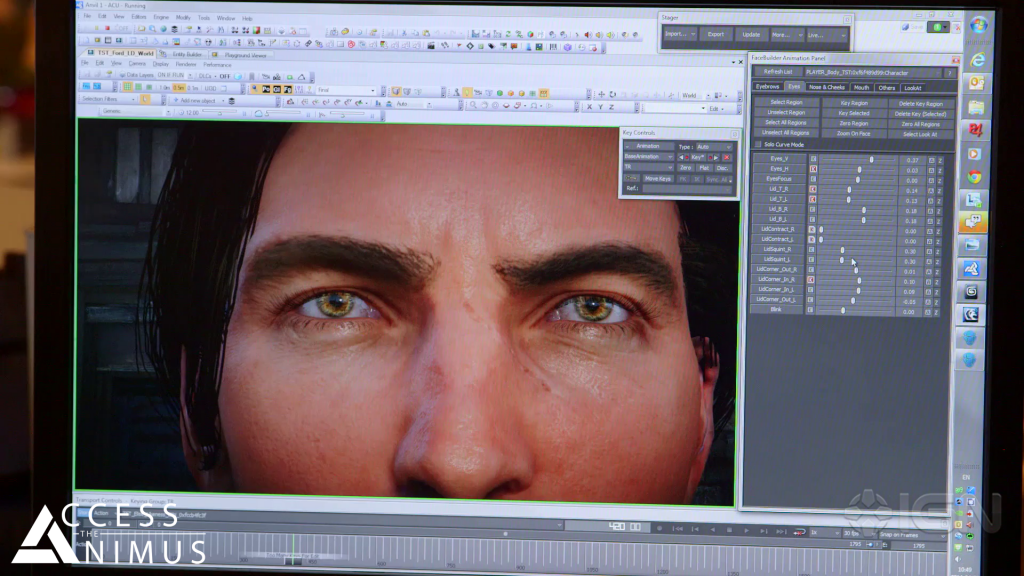Click the LidSquint_L slider handle
The image size is (1024, 576).
[x=842, y=261]
